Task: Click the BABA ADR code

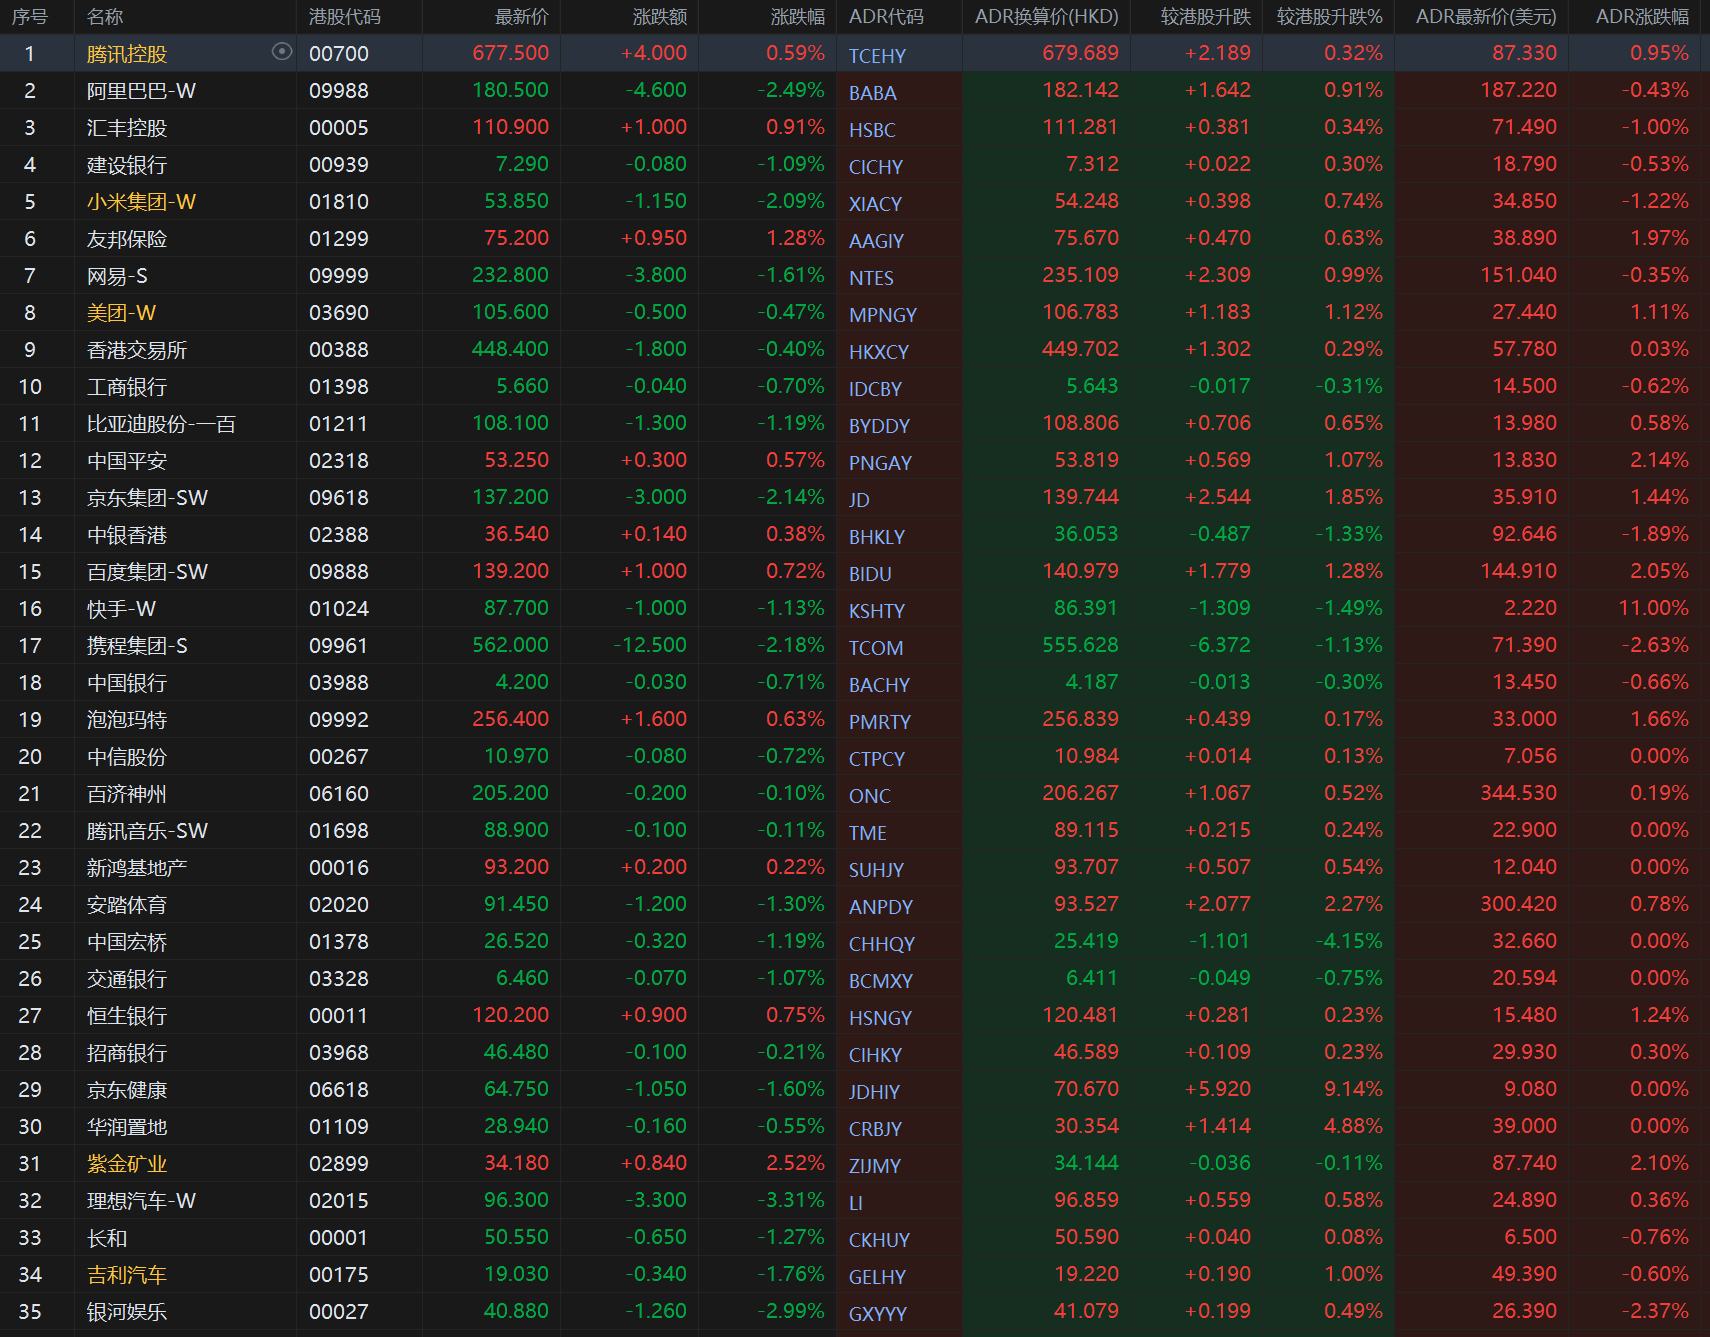Action: (872, 93)
